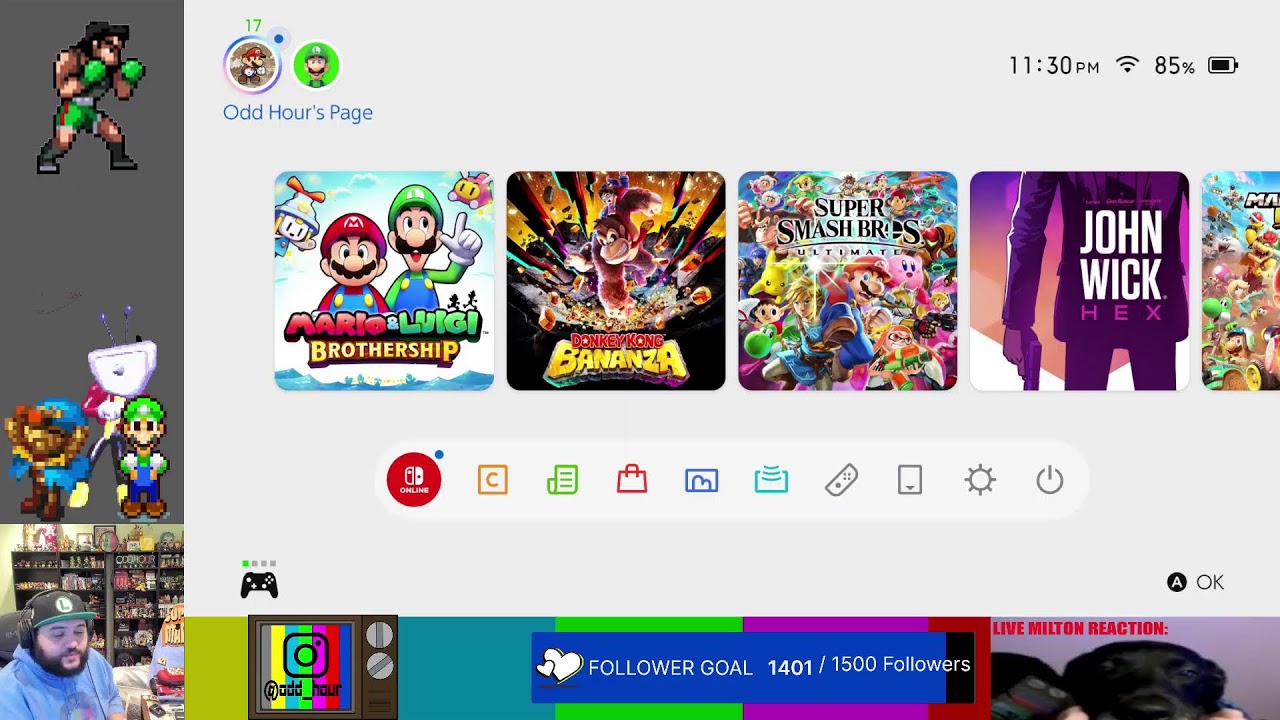Screen dimensions: 1280x720
Task: Click the Live Milton Reaction video
Action: [1135, 668]
